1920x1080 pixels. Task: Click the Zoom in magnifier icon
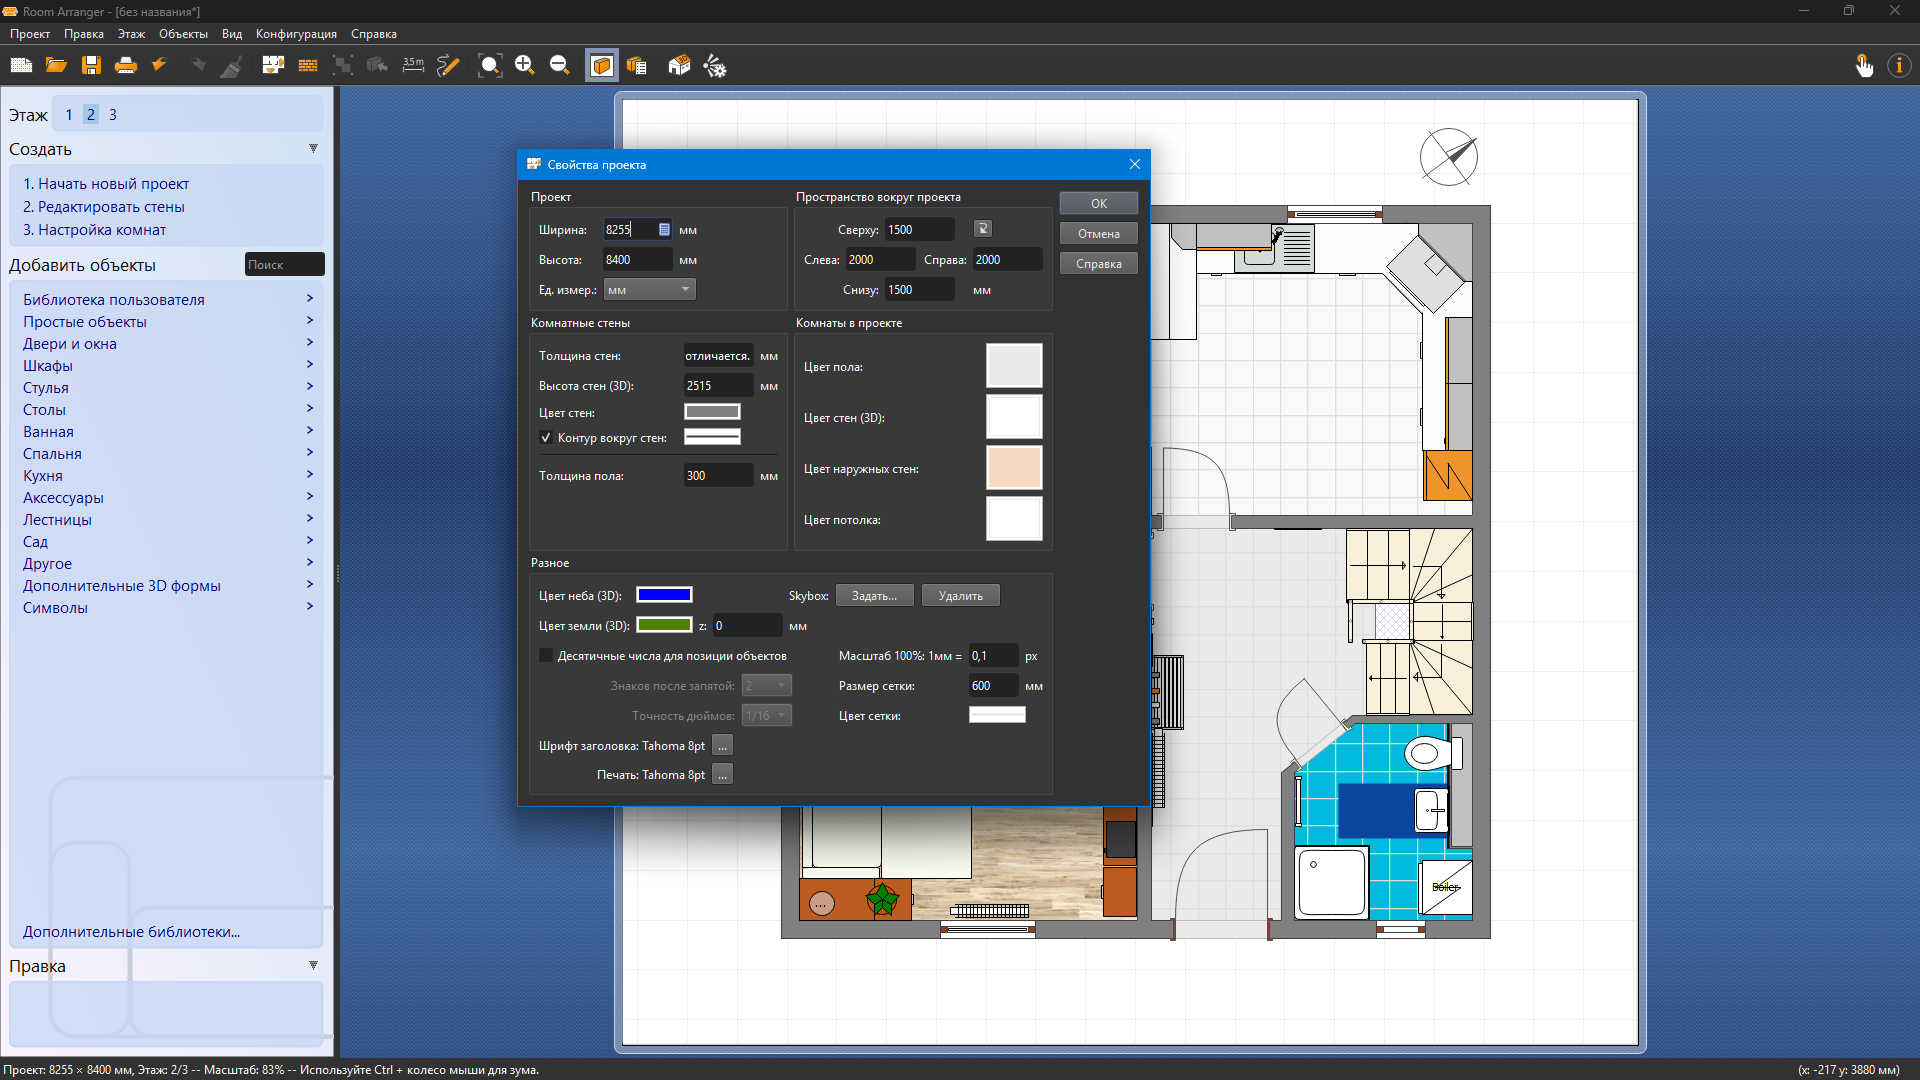point(524,66)
